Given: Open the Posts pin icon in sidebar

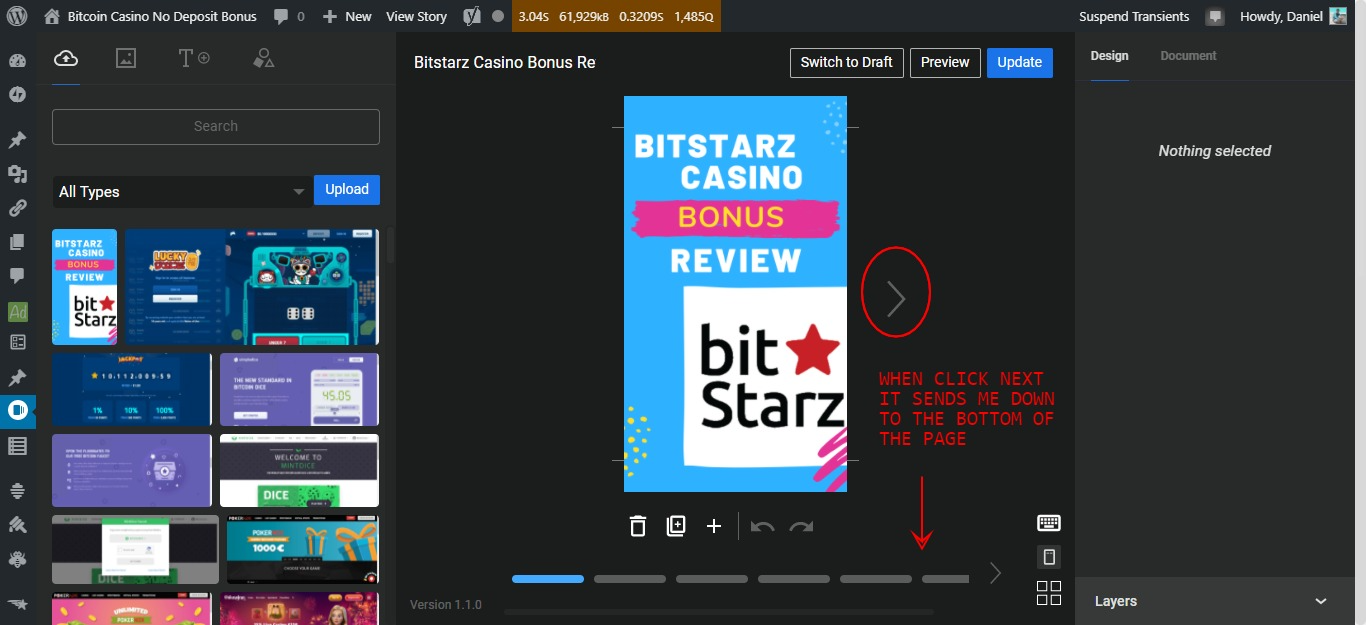Looking at the screenshot, I should click(x=17, y=139).
